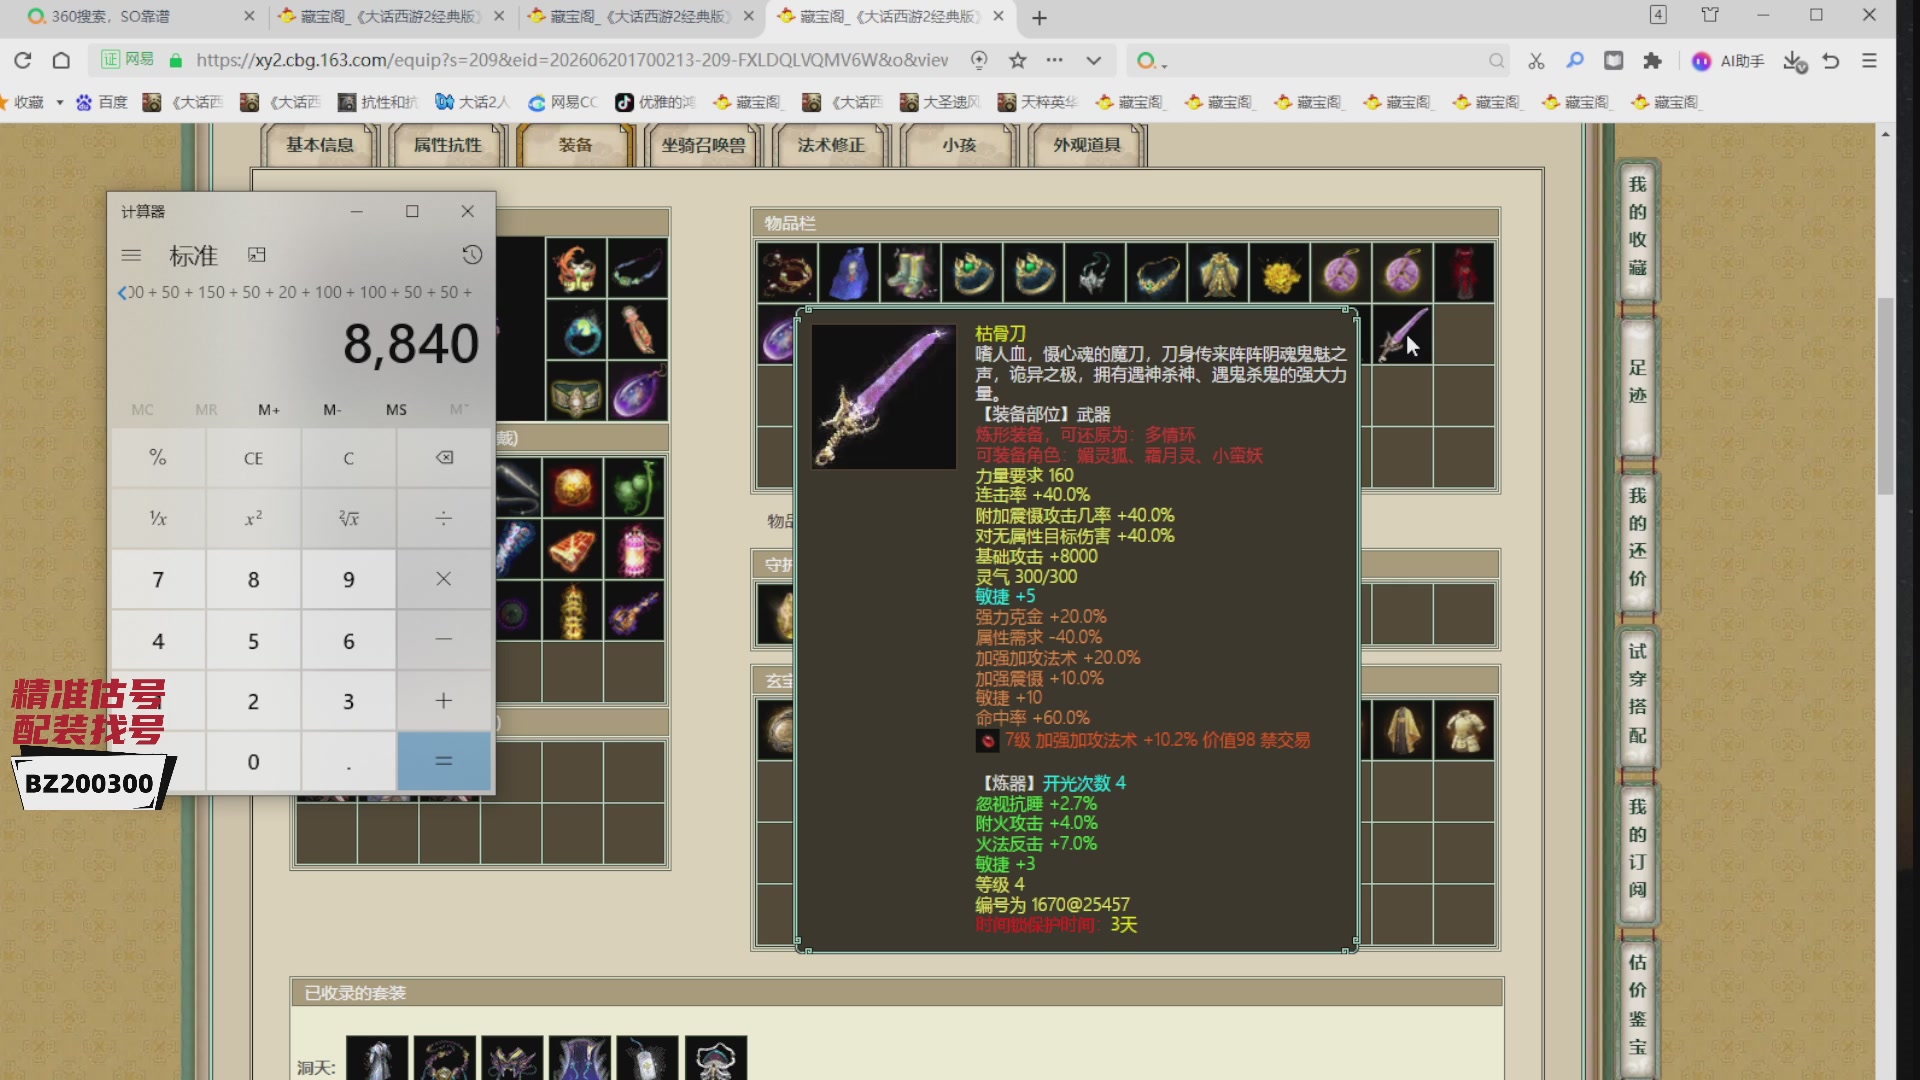Open the 基本信息 tab
This screenshot has width=1920, height=1080.
(x=320, y=145)
